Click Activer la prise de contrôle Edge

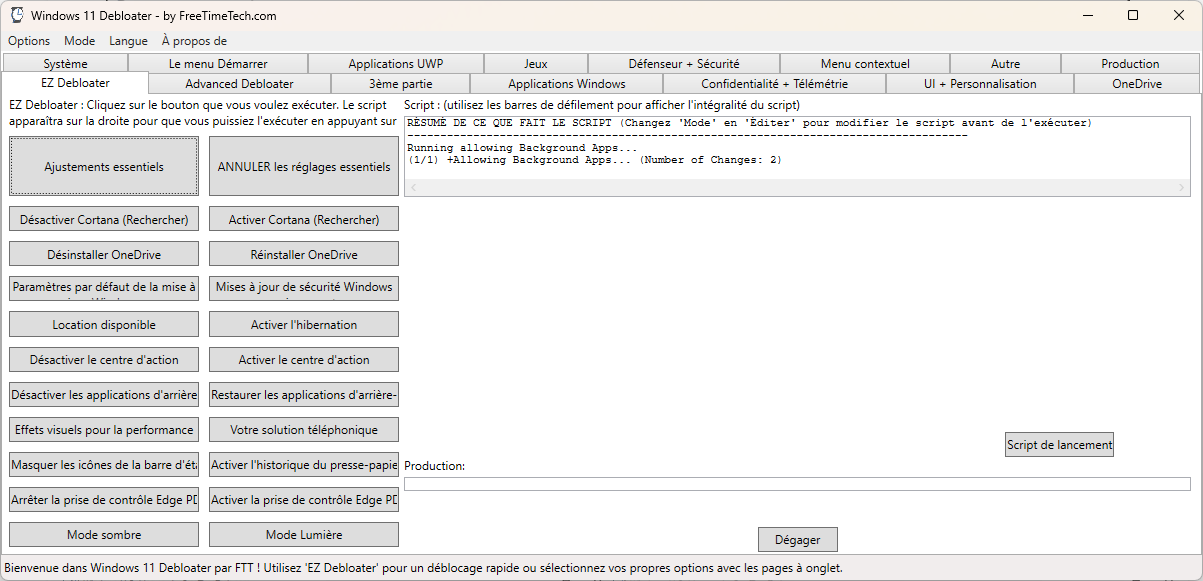coord(304,499)
